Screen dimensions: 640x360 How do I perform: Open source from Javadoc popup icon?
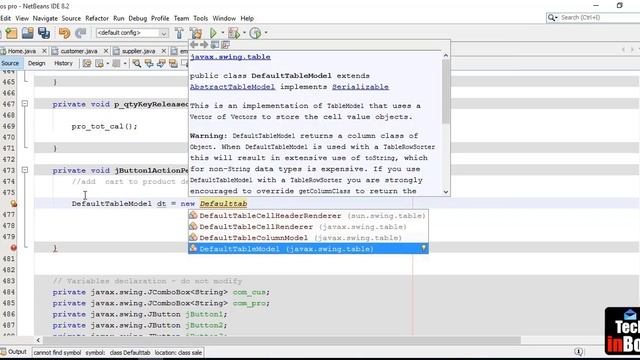pos(225,44)
